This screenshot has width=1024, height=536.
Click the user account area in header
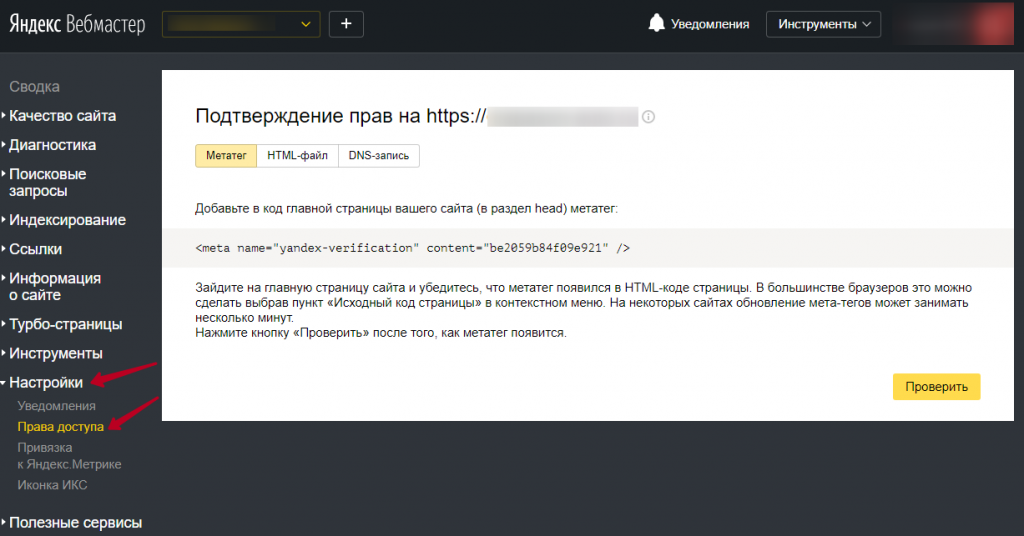click(x=954, y=24)
